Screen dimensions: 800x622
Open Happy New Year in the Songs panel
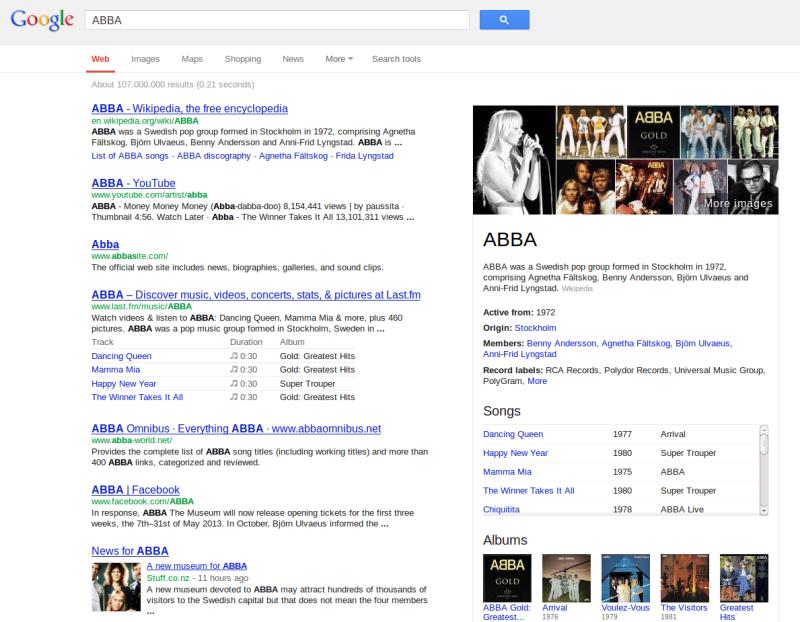[x=515, y=453]
